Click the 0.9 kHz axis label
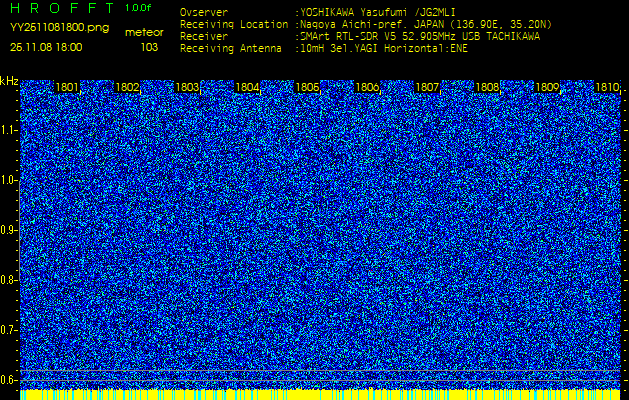The width and height of the screenshot is (629, 400). 8,230
